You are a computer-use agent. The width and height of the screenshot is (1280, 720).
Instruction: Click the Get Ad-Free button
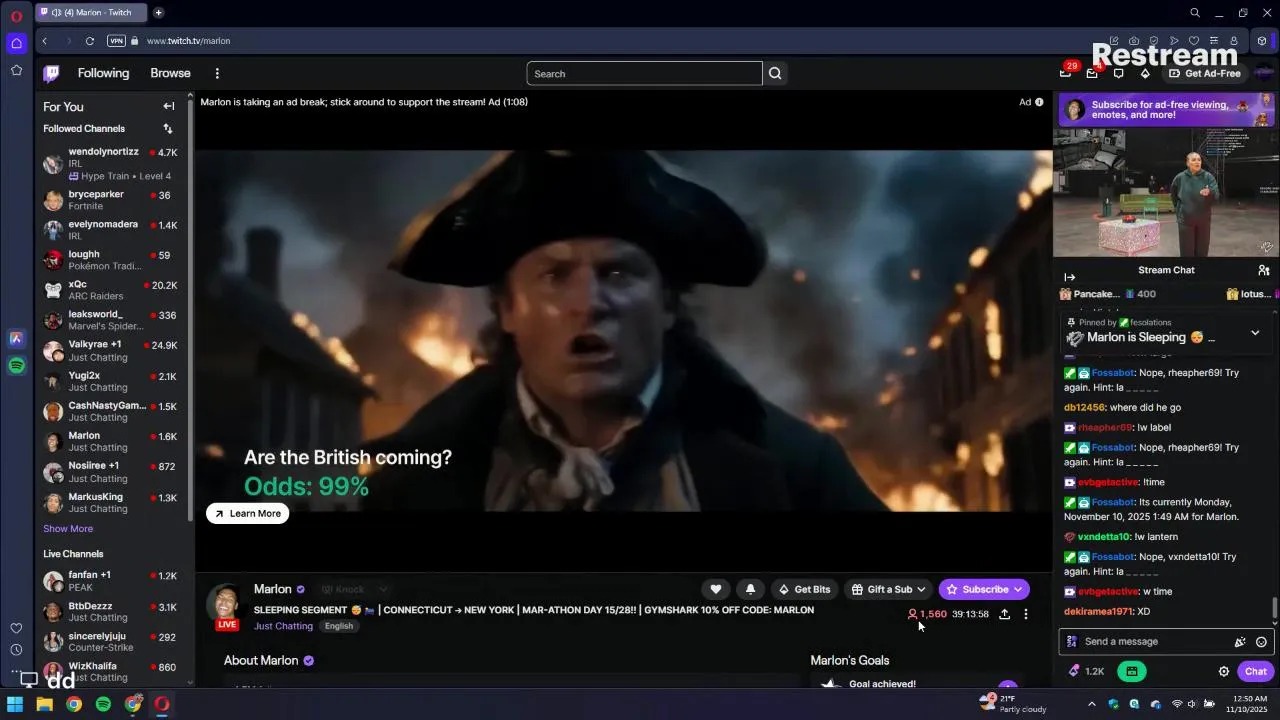[1205, 73]
